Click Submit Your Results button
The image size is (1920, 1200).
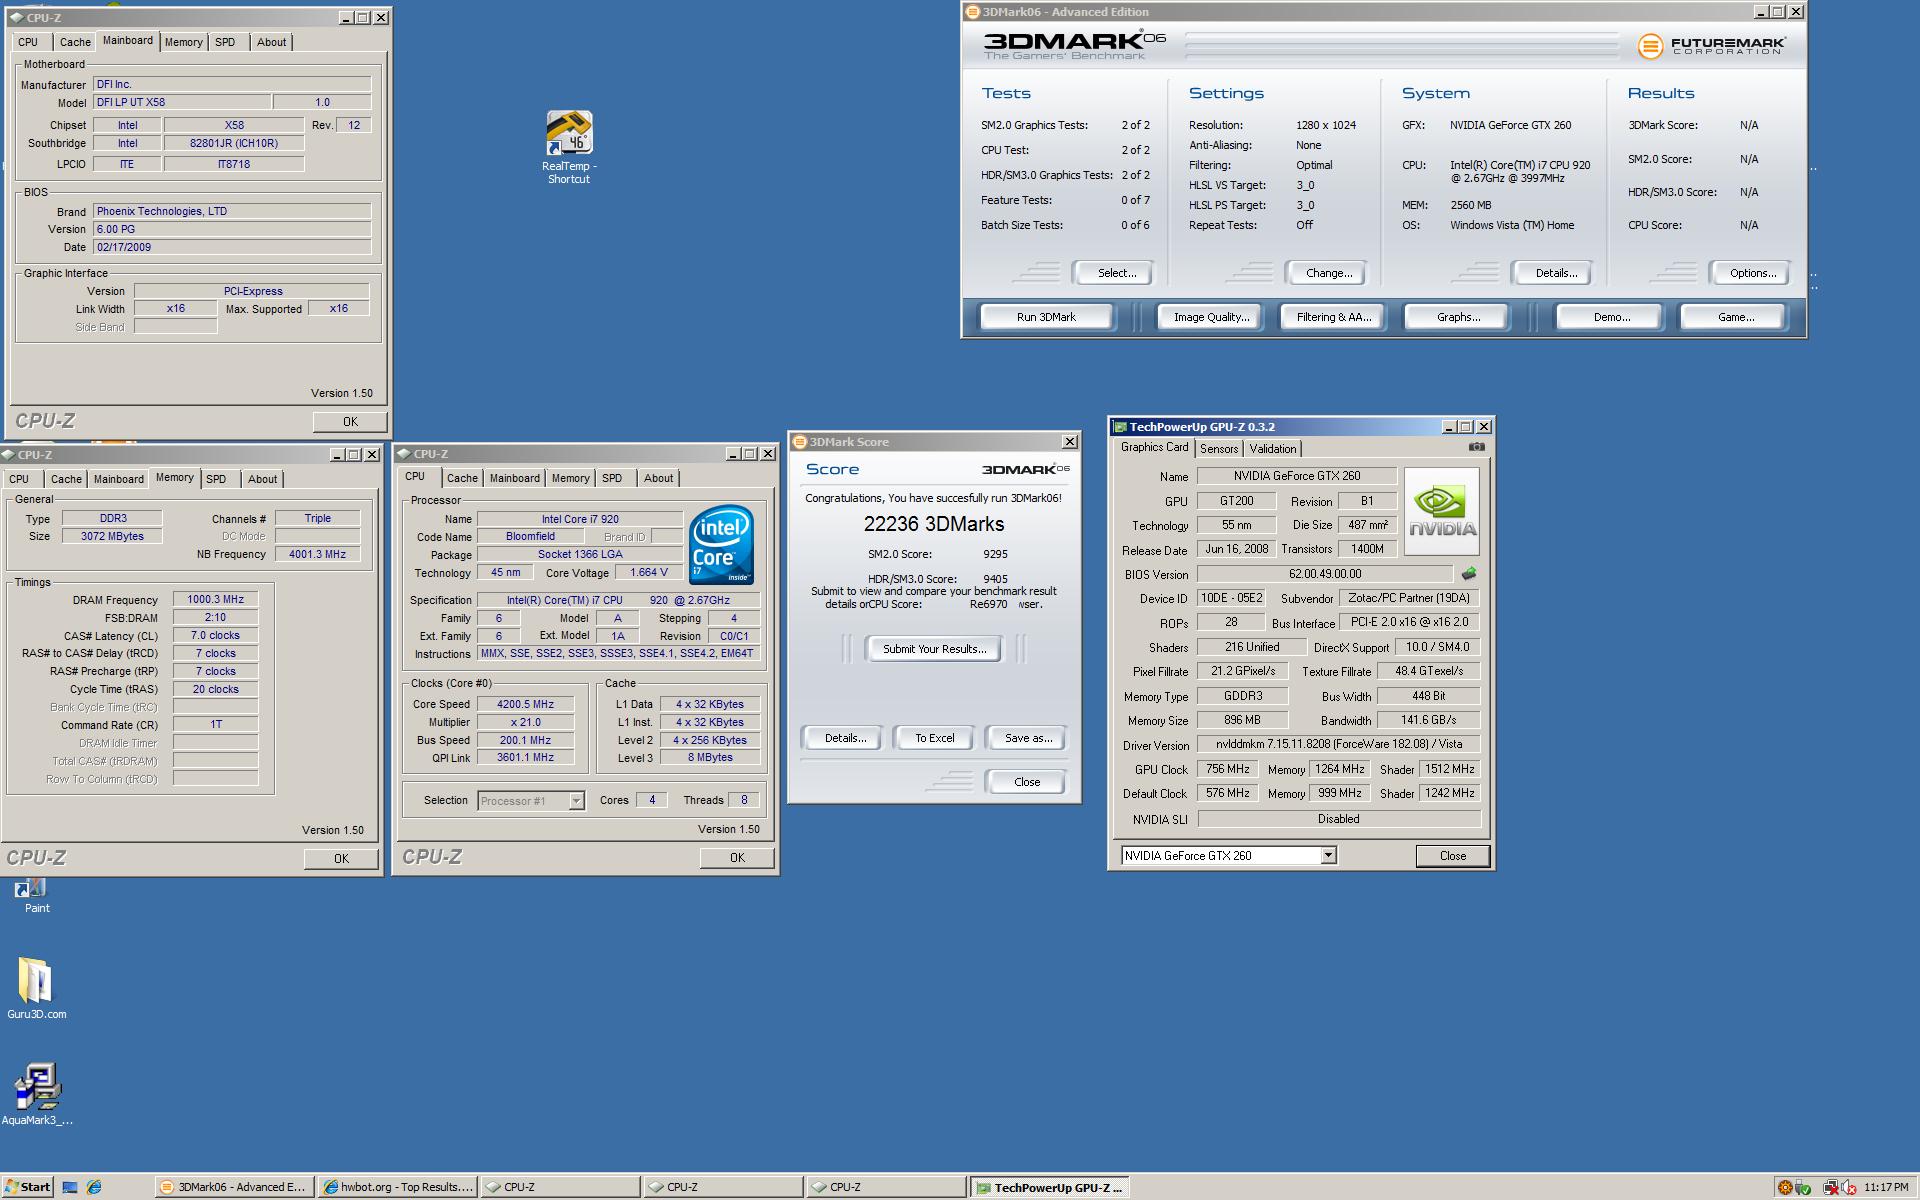coord(934,649)
